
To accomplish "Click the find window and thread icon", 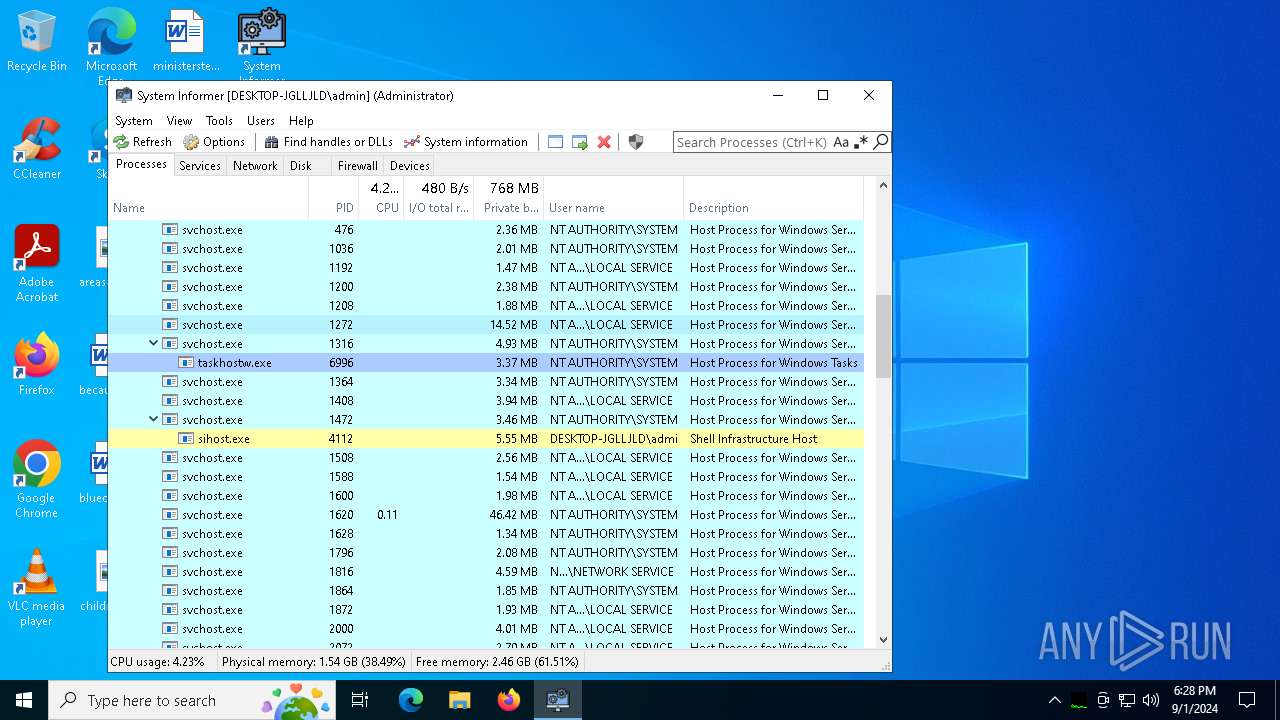I will 580,142.
